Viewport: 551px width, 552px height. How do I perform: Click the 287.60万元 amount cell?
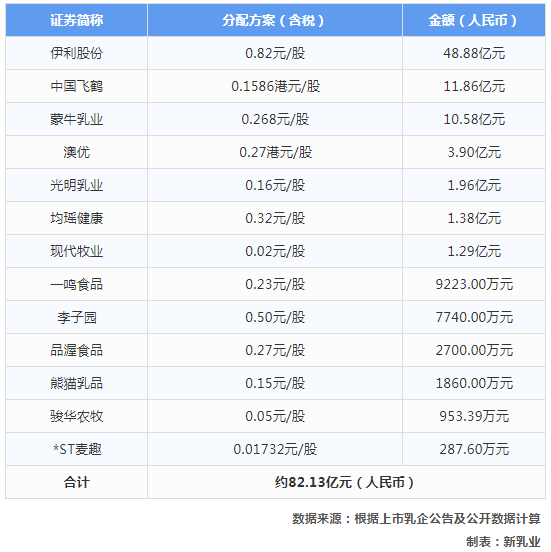[474, 449]
